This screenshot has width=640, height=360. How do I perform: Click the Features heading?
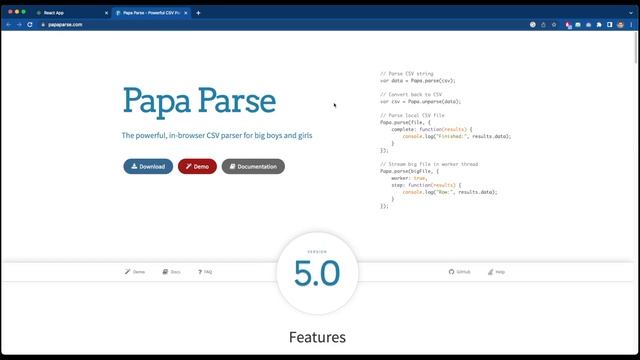[317, 337]
